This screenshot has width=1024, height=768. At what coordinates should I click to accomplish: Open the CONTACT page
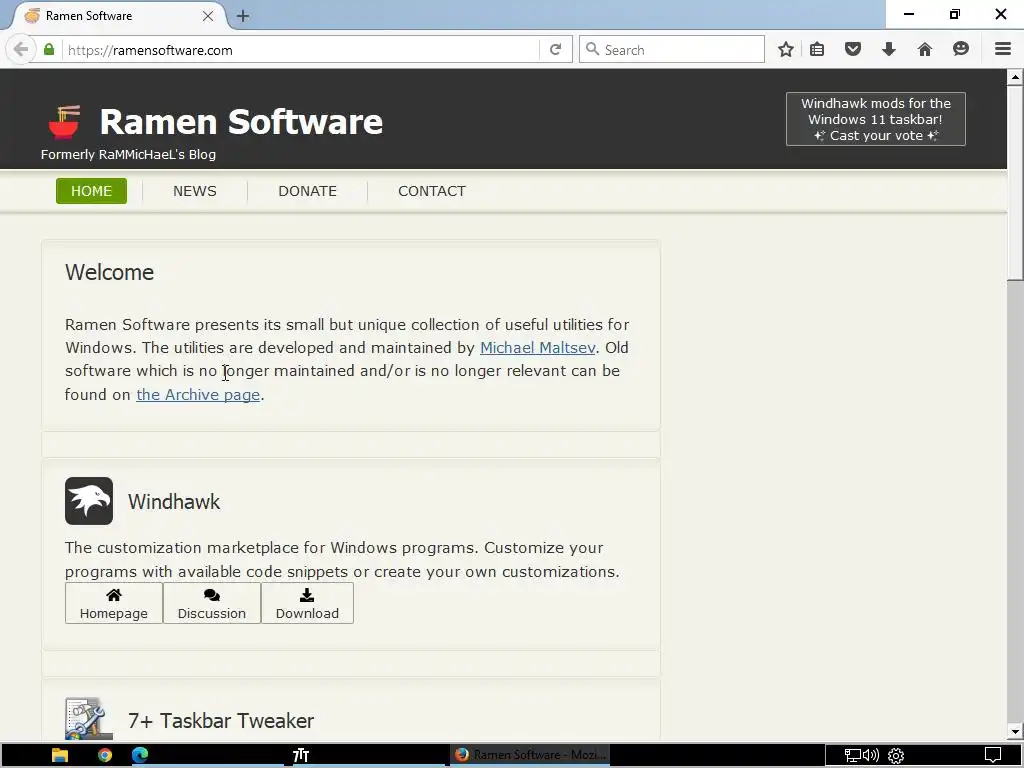point(432,191)
